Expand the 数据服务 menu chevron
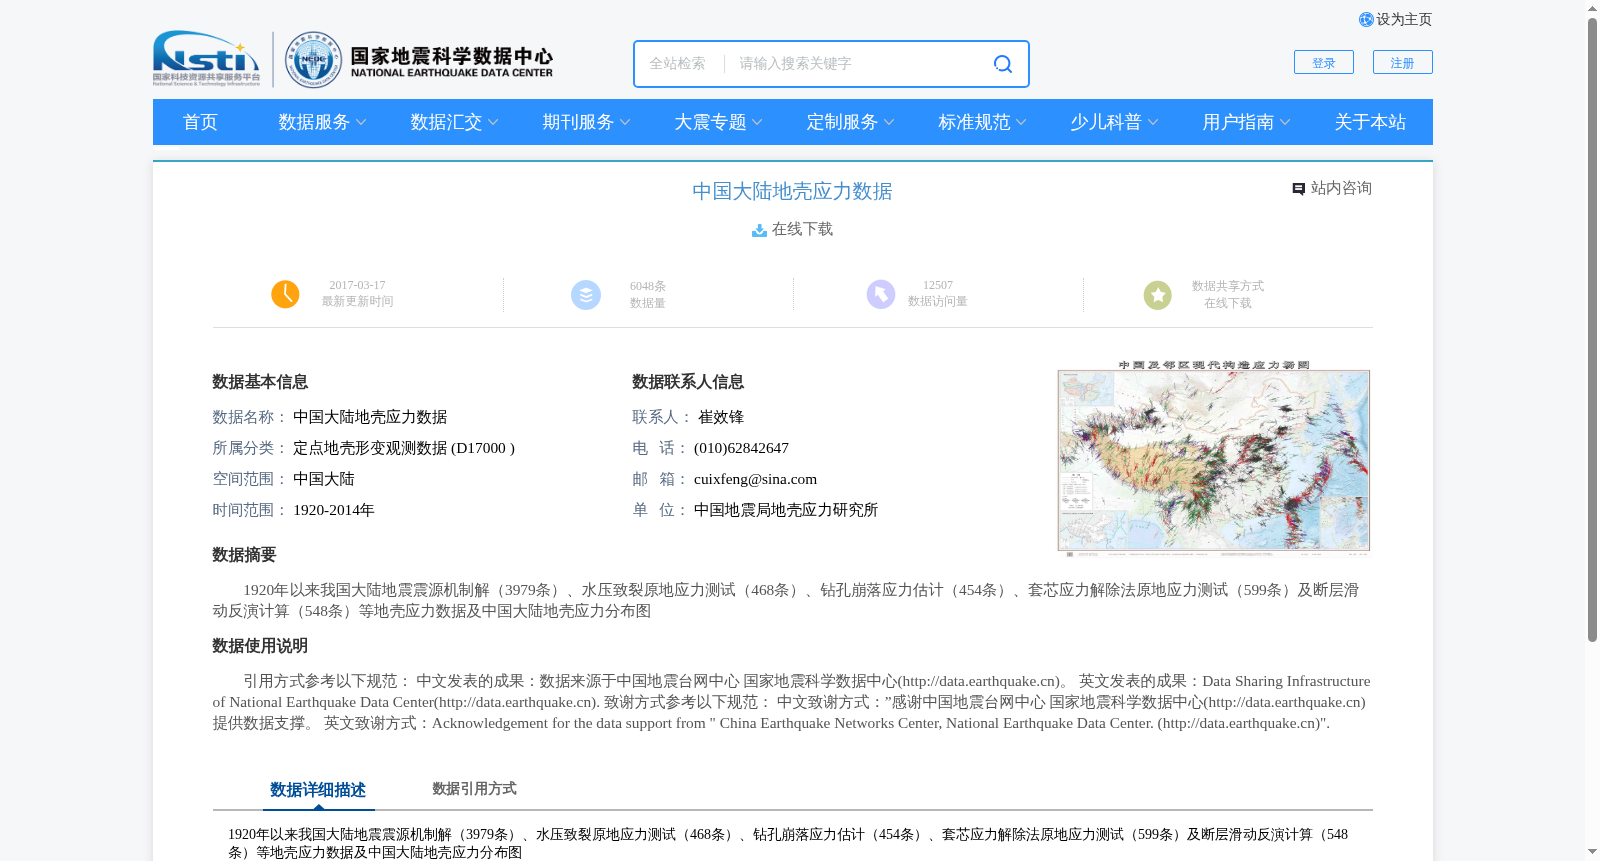1600x861 pixels. (361, 122)
